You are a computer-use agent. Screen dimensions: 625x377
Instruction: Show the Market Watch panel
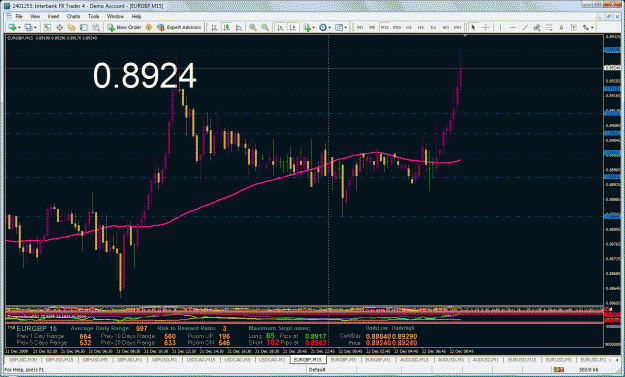click(47, 27)
